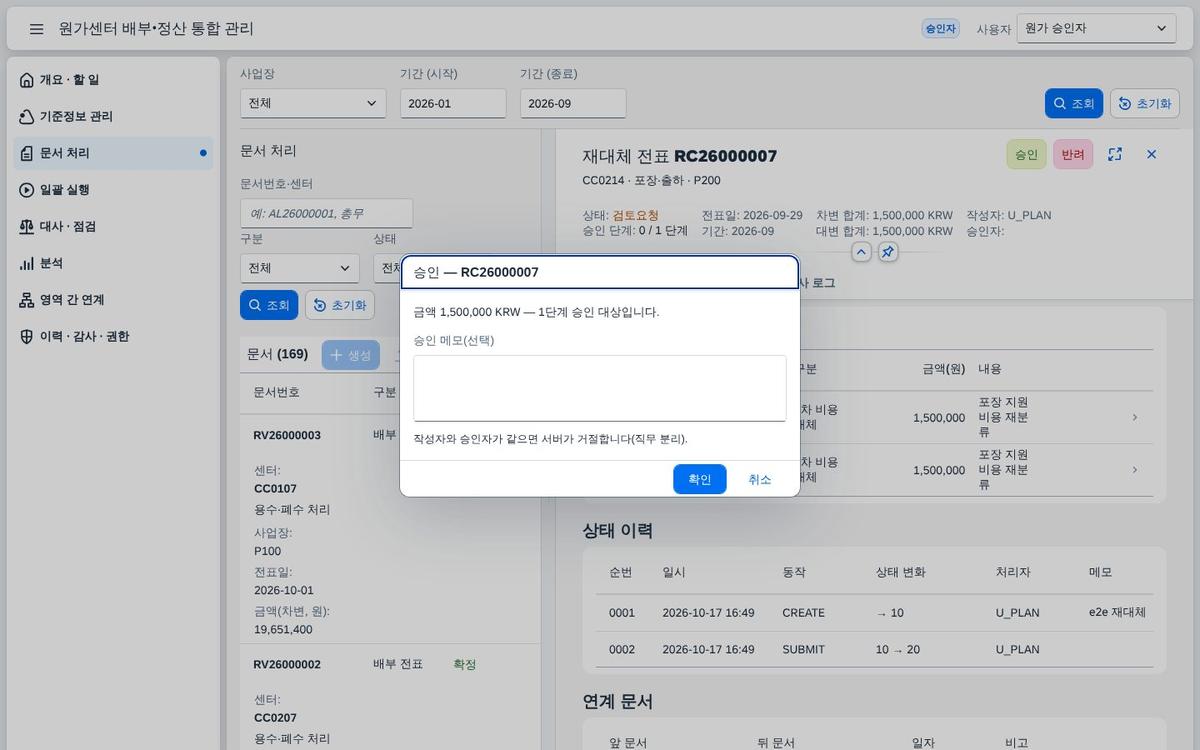Close the 재대체 전표 detail panel
The height and width of the screenshot is (750, 1200).
[x=1151, y=154]
